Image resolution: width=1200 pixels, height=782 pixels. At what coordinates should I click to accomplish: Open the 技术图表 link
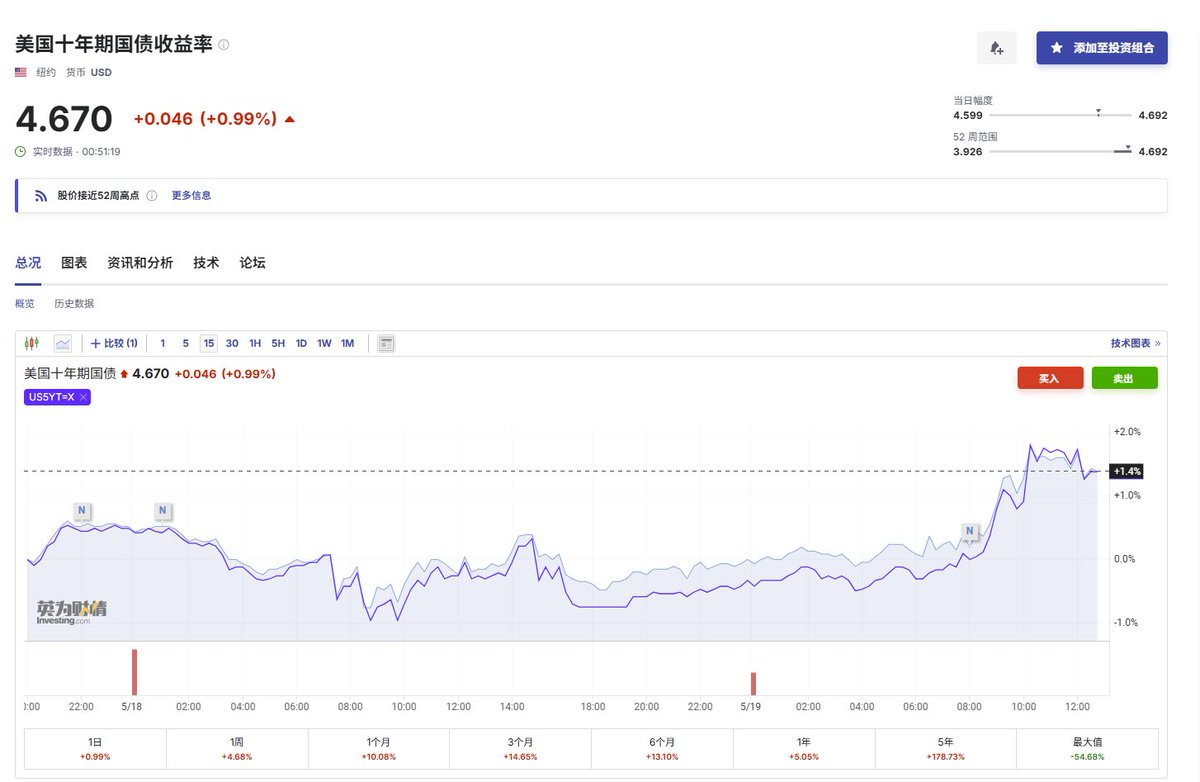(1135, 343)
